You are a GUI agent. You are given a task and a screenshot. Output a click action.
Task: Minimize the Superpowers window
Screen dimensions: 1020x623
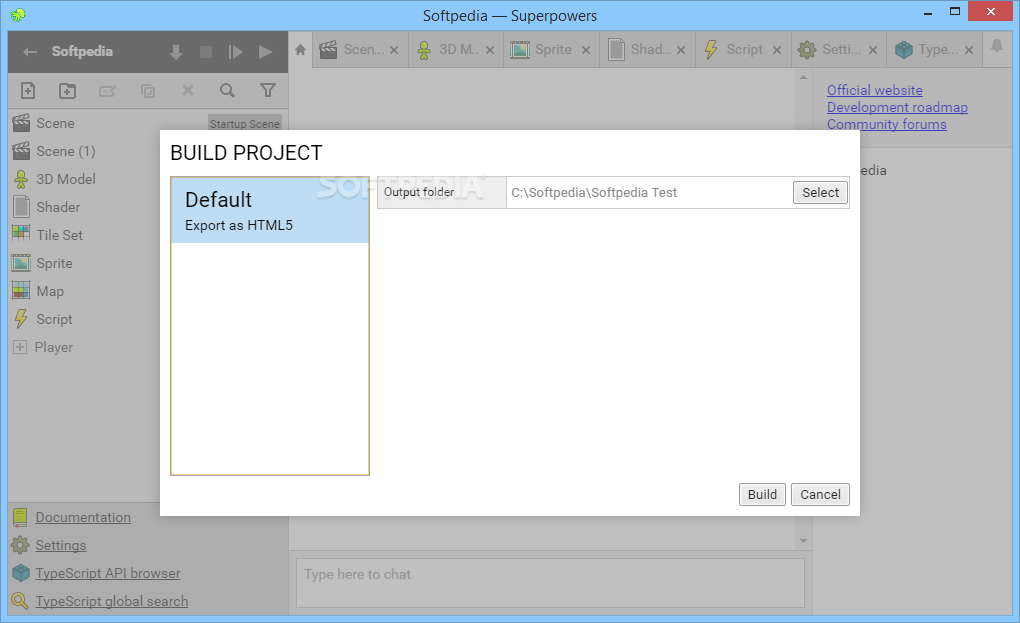coord(928,13)
